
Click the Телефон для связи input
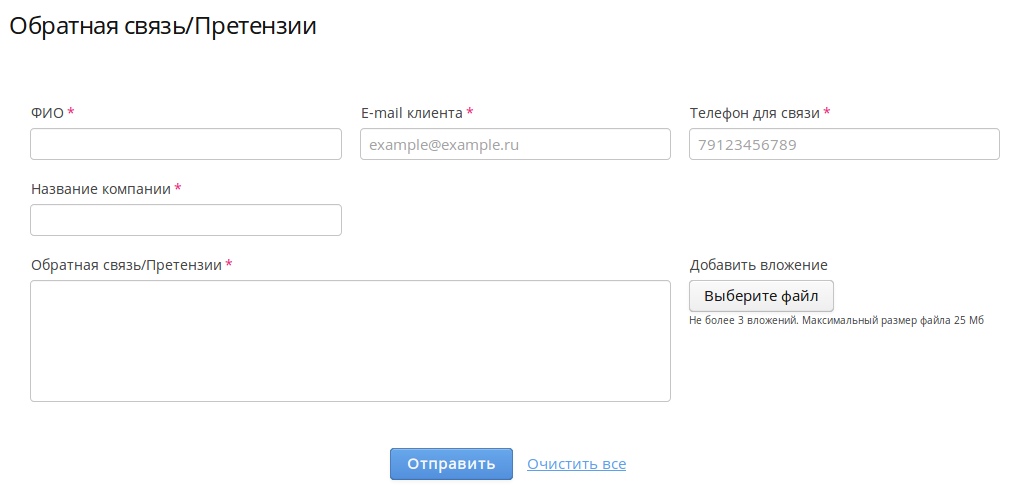844,144
